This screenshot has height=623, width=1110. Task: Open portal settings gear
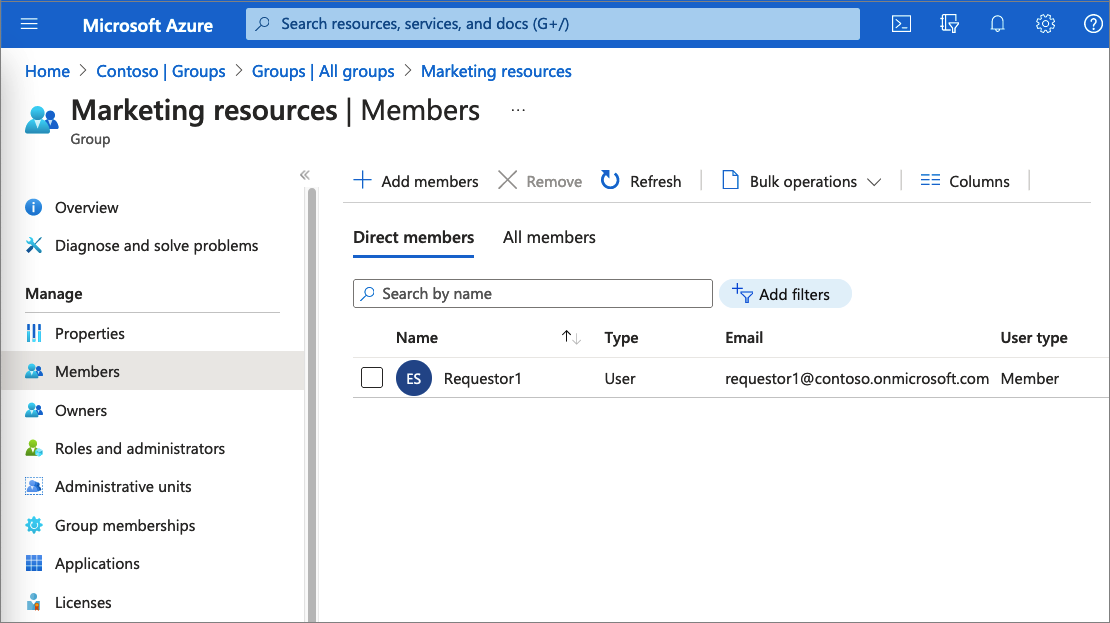point(1045,23)
